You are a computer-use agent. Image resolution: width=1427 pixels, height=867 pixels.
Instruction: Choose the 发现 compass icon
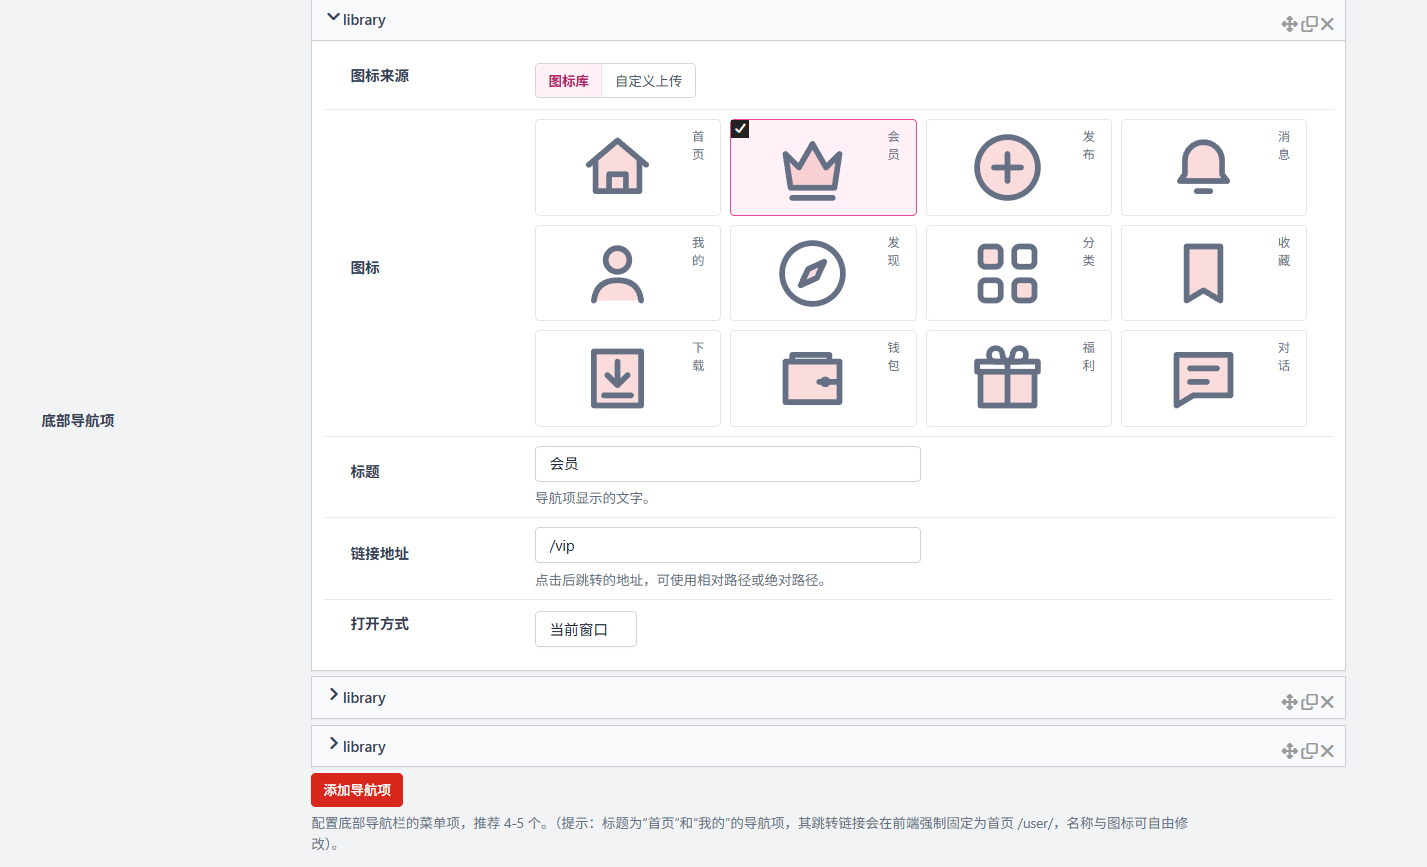(x=823, y=273)
